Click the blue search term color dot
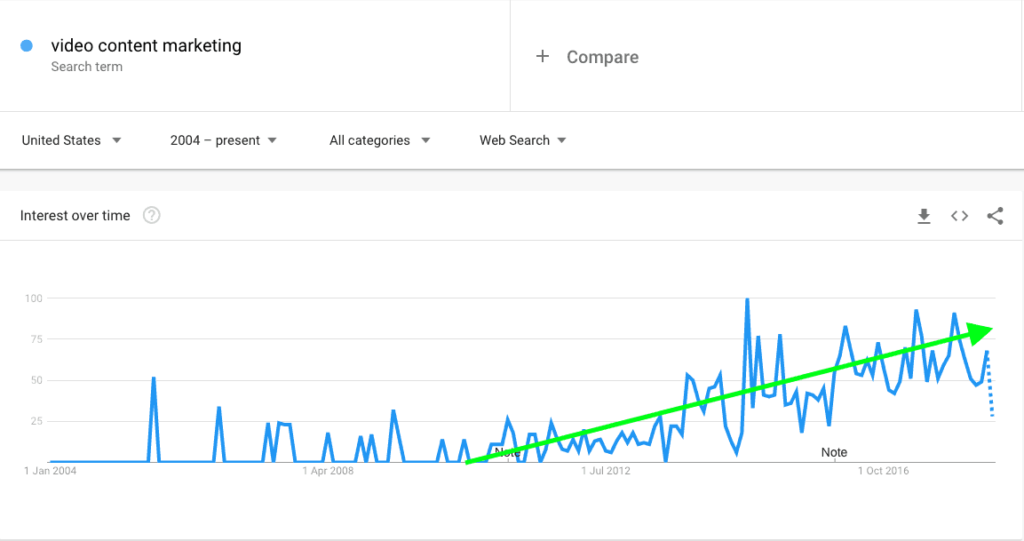 click(27, 46)
